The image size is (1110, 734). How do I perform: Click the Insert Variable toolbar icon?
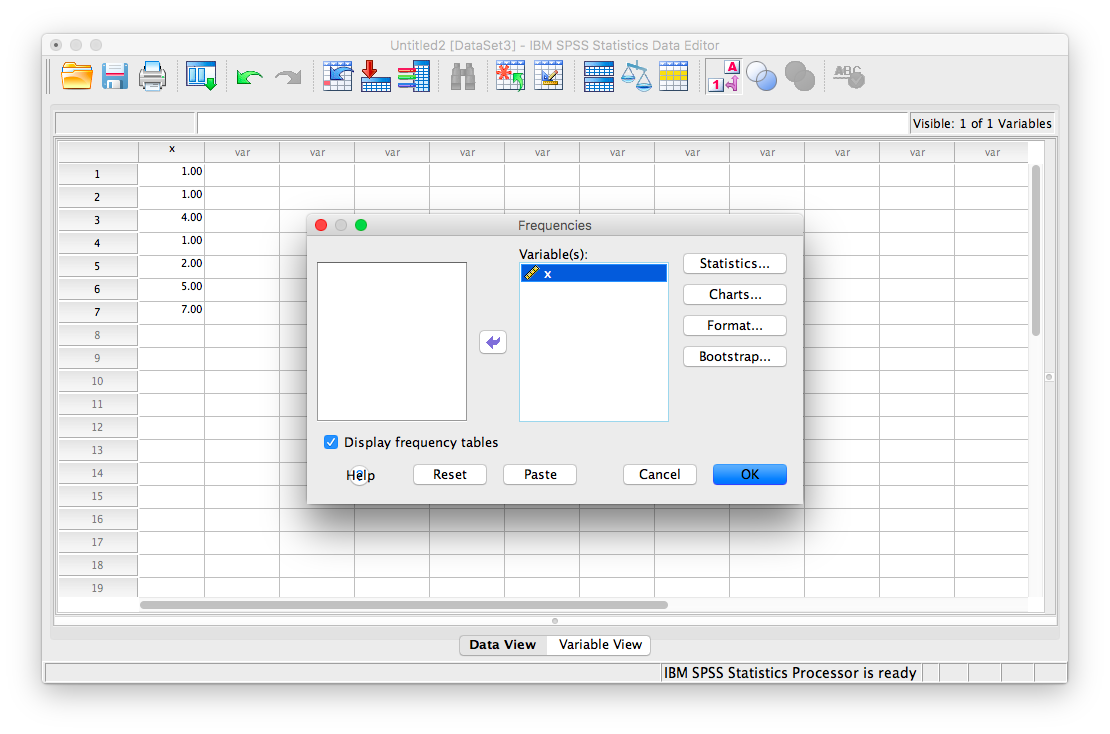(x=549, y=76)
